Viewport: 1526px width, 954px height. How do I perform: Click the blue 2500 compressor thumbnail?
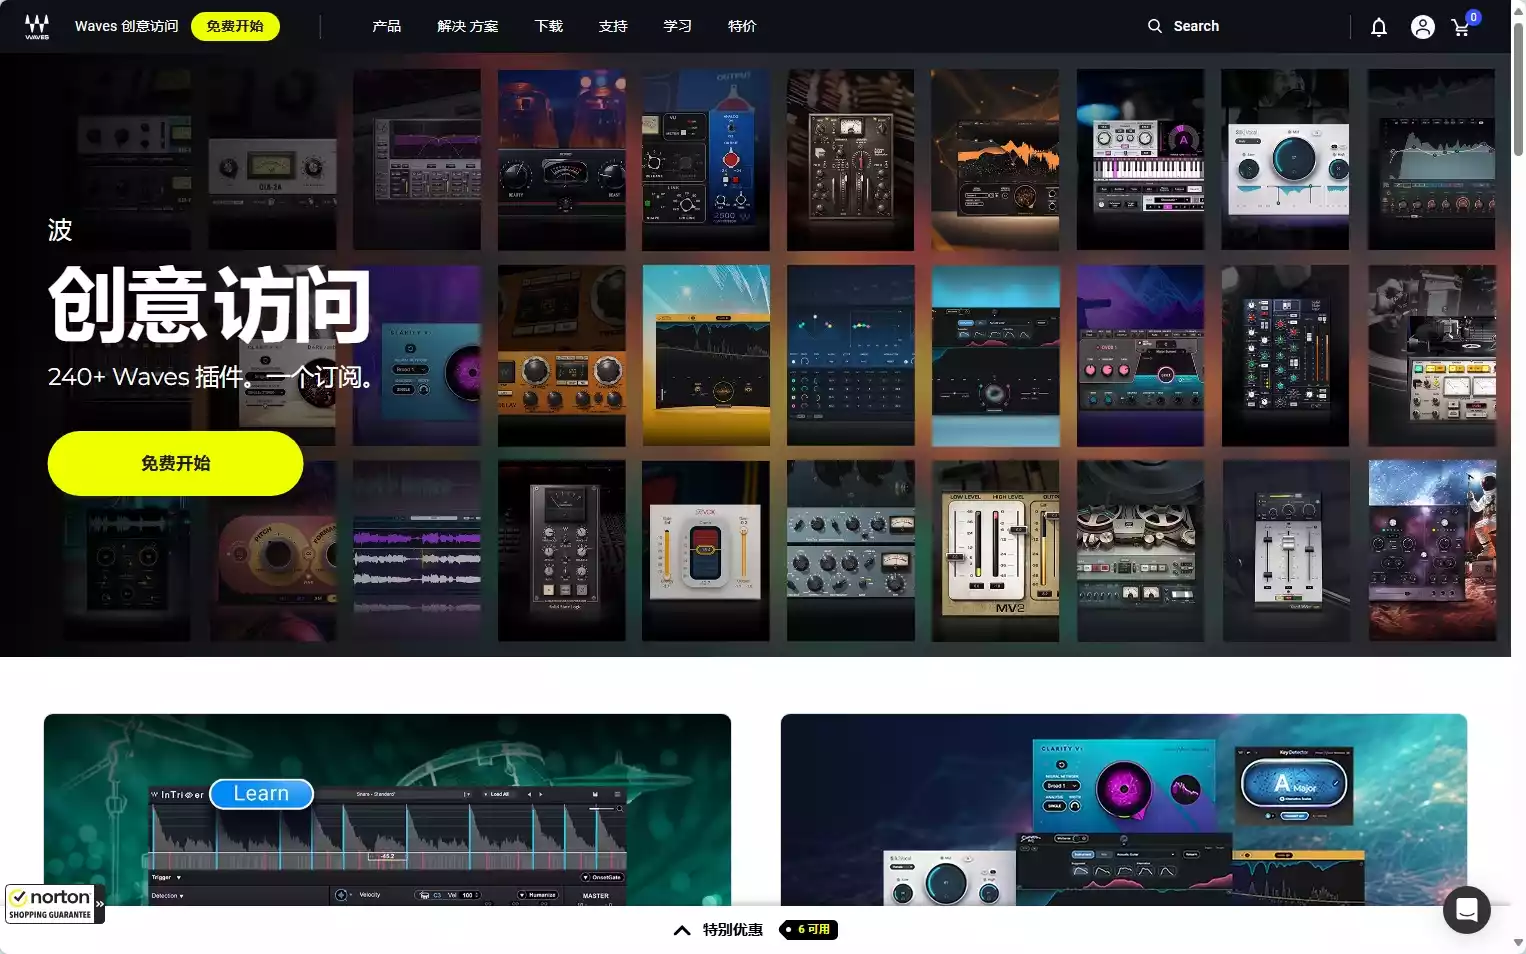coord(706,160)
